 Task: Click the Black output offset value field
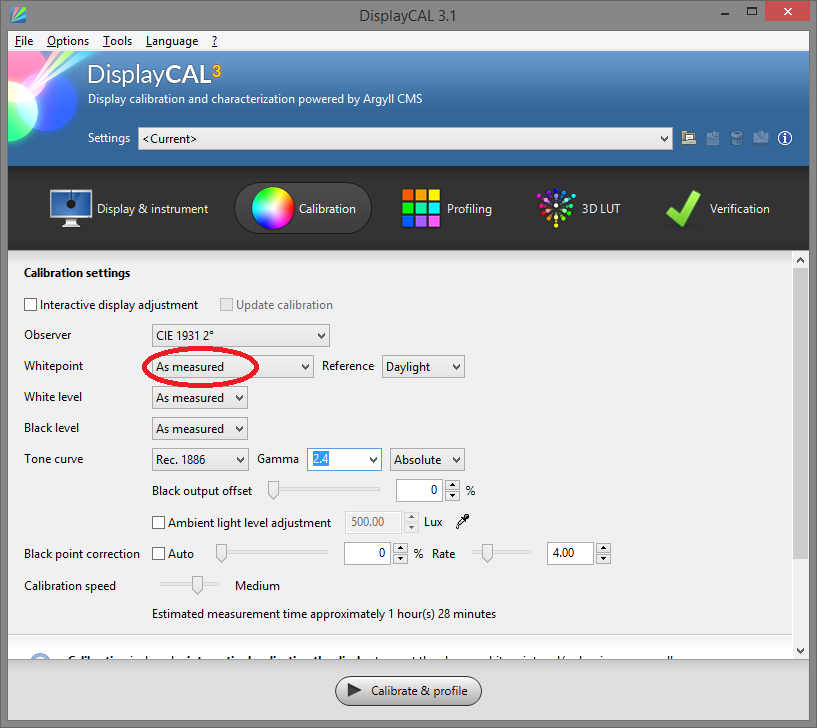point(419,491)
